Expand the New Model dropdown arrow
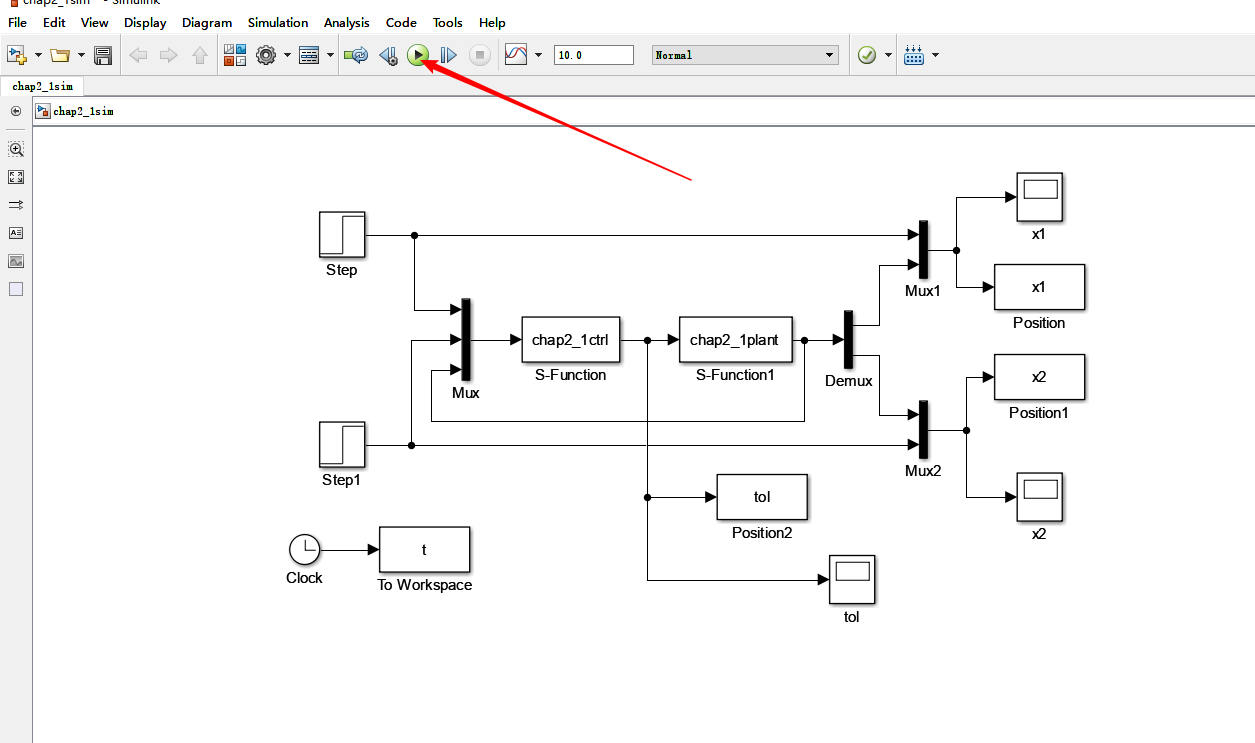Image resolution: width=1255 pixels, height=743 pixels. 38,55
